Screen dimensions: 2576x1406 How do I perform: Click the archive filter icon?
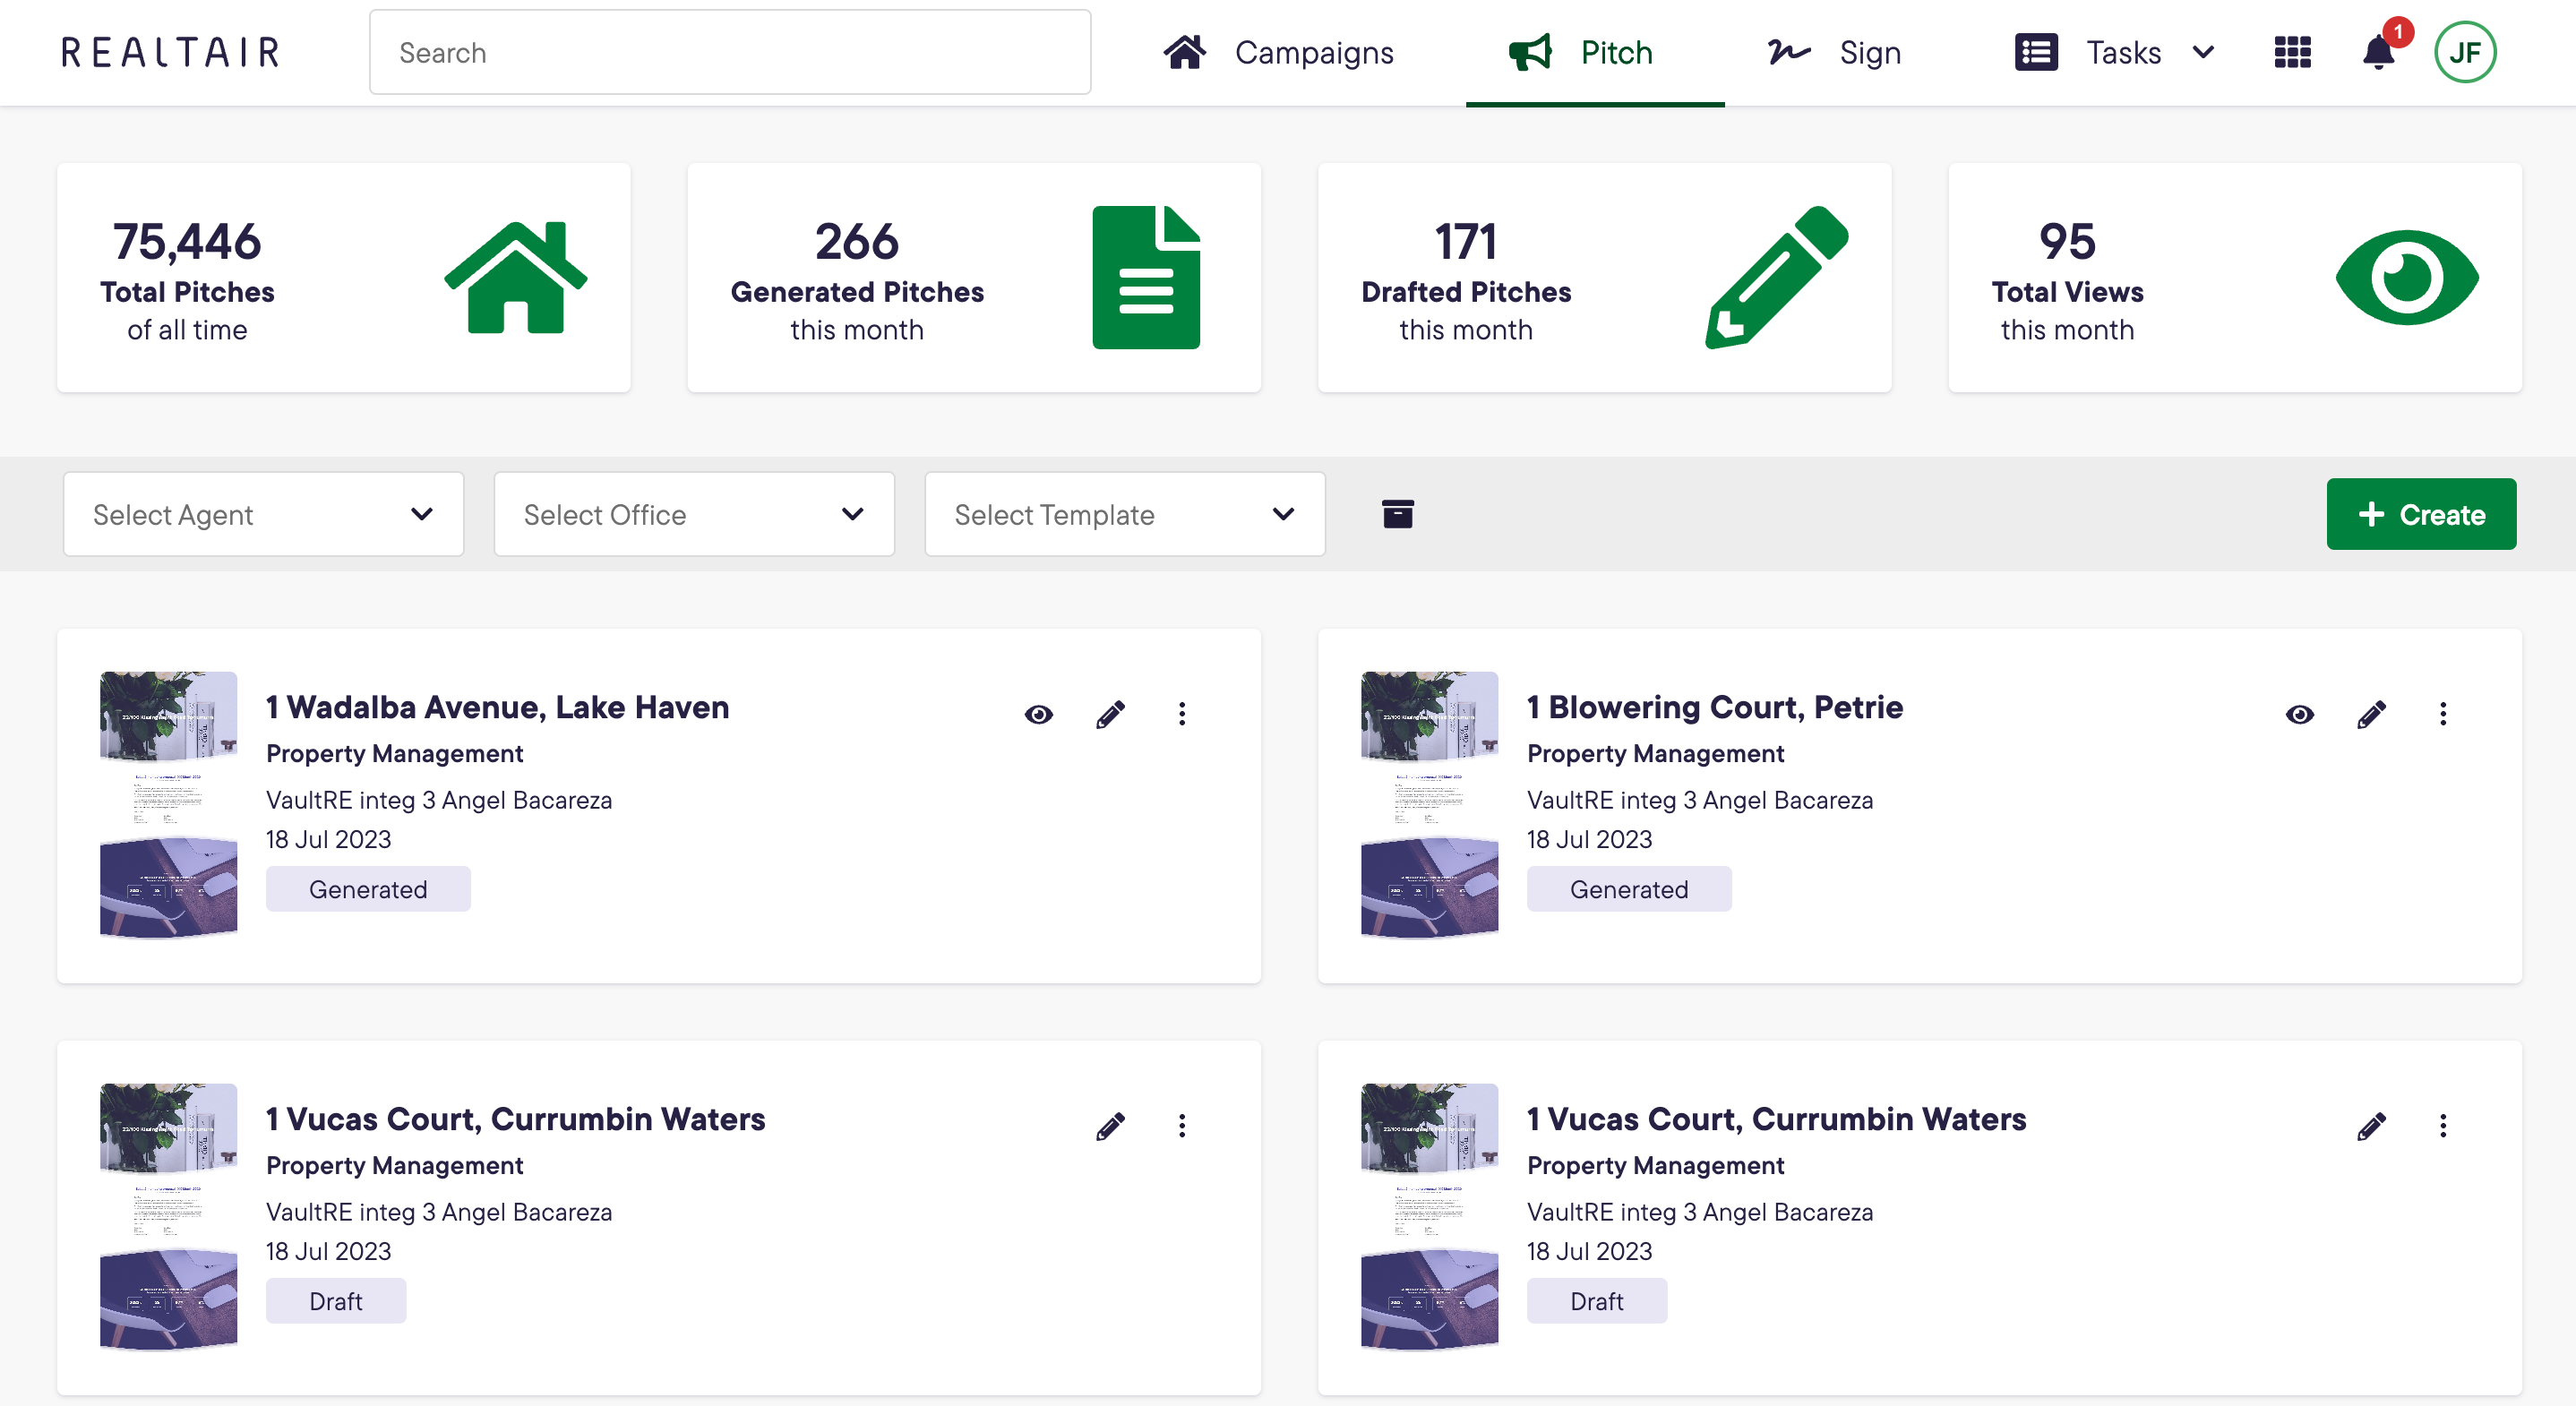1397,514
